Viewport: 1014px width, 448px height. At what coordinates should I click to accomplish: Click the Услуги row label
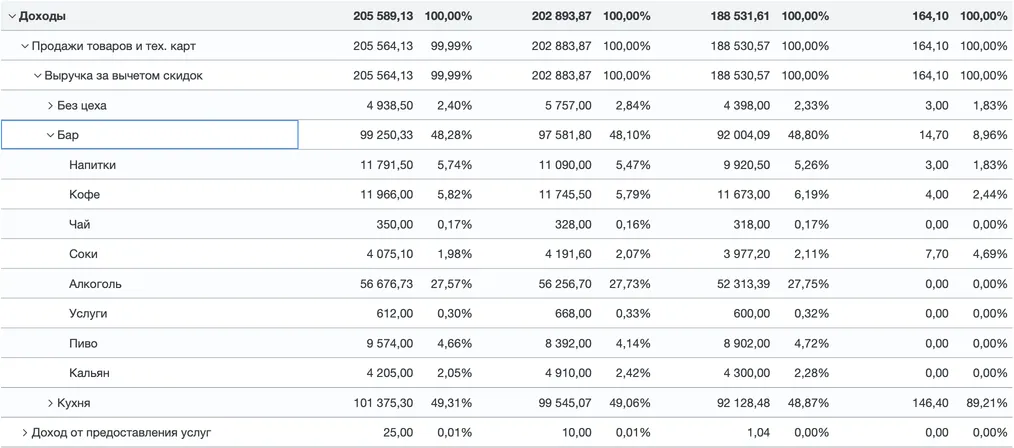(88, 314)
